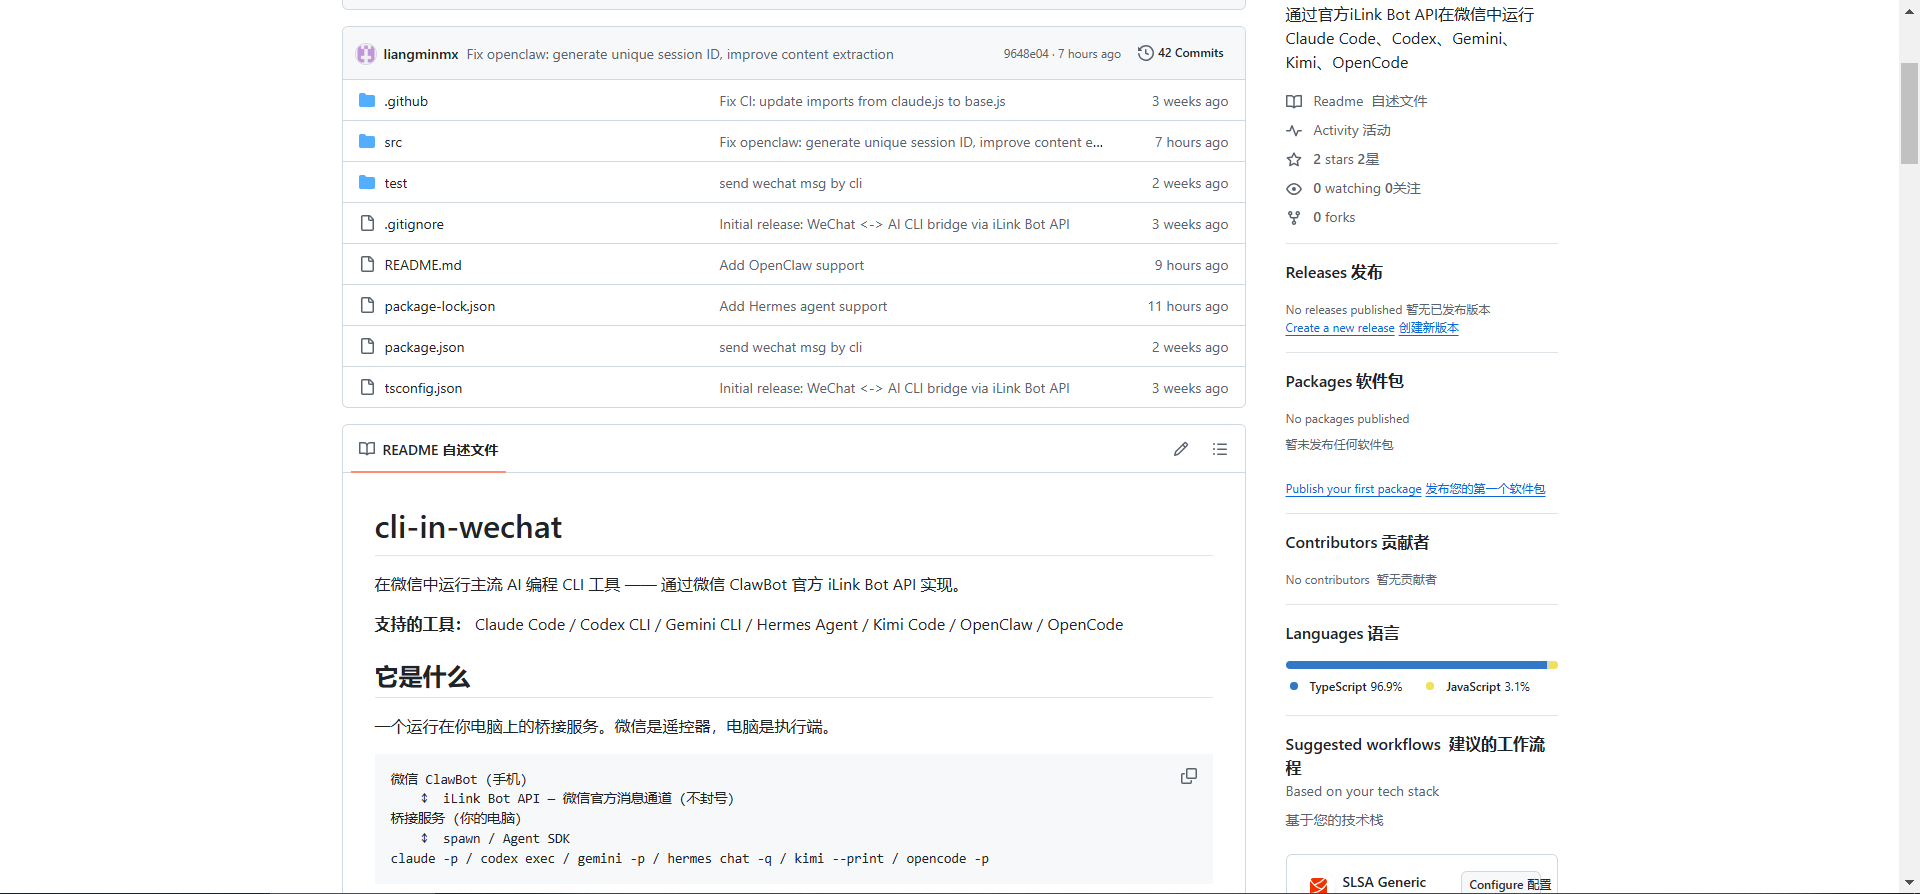Click the .github folder icon
Screen dimensions: 1920x894
pos(367,101)
